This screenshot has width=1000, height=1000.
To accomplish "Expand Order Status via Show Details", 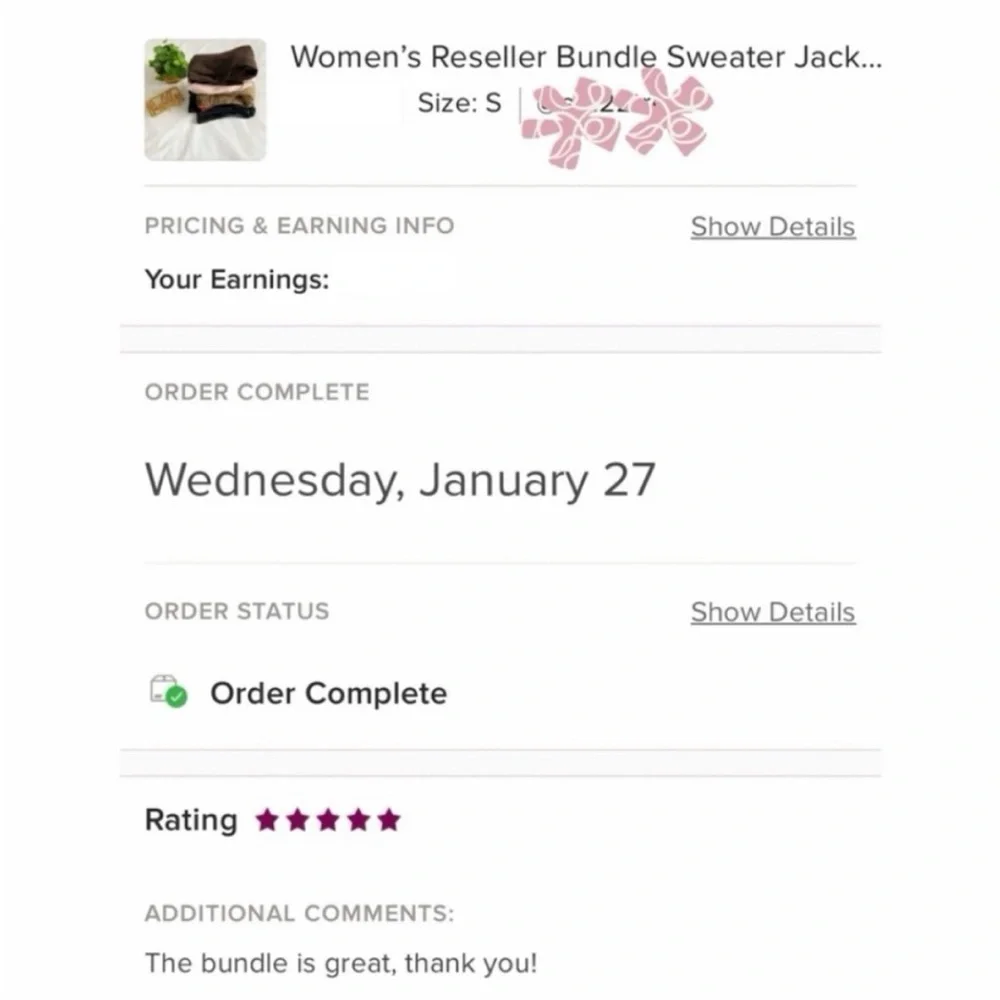I will 772,612.
